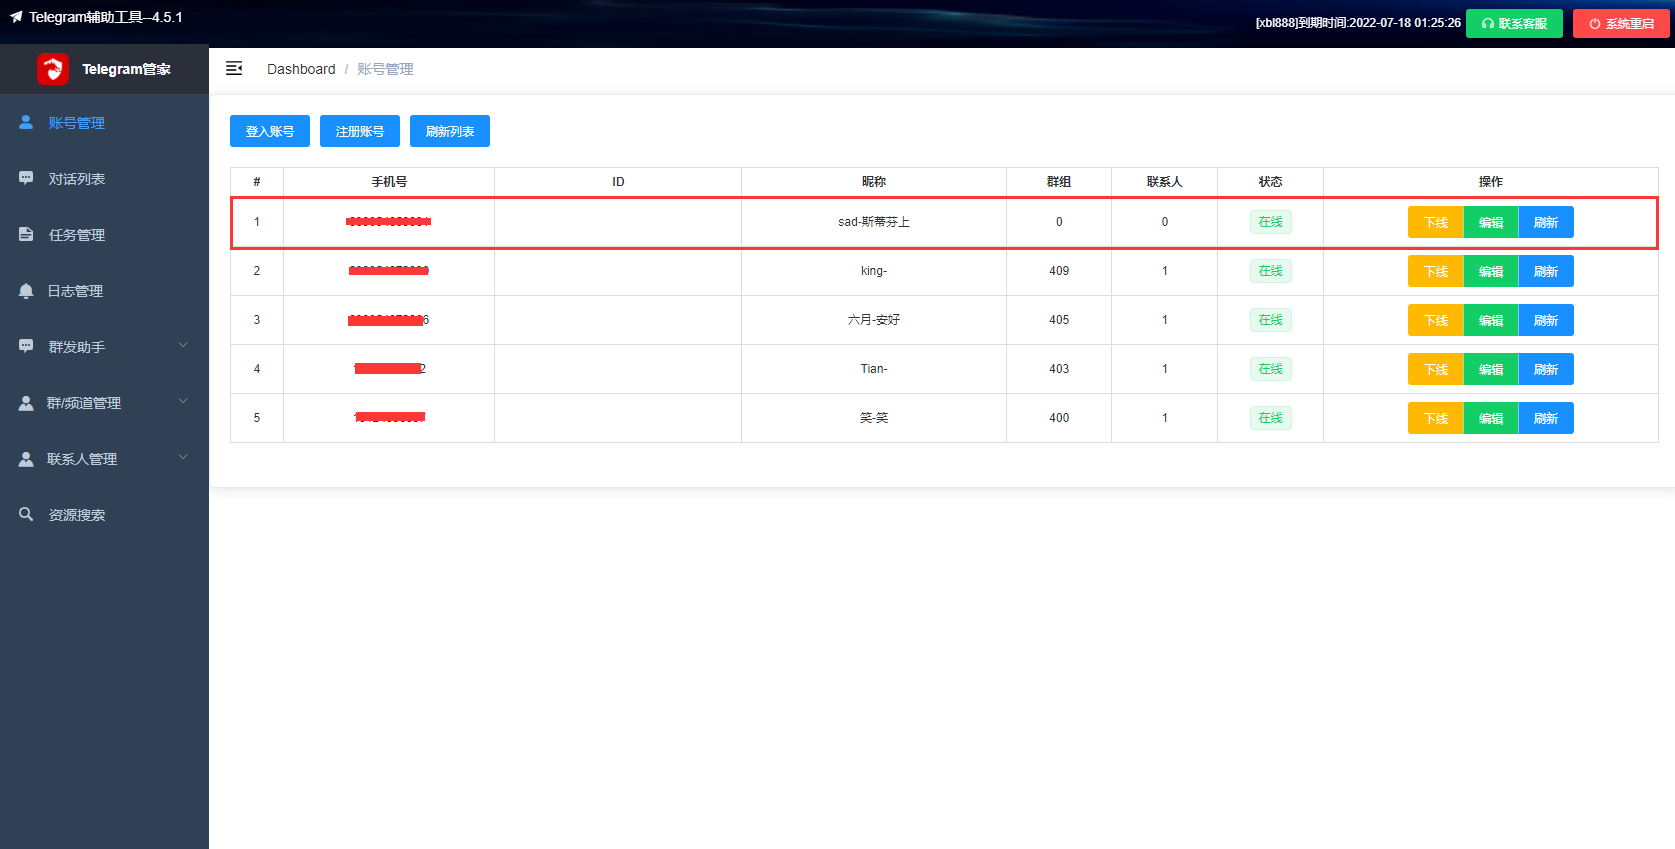
Task: Click 编辑 for 笑-笑 account
Action: [x=1491, y=418]
